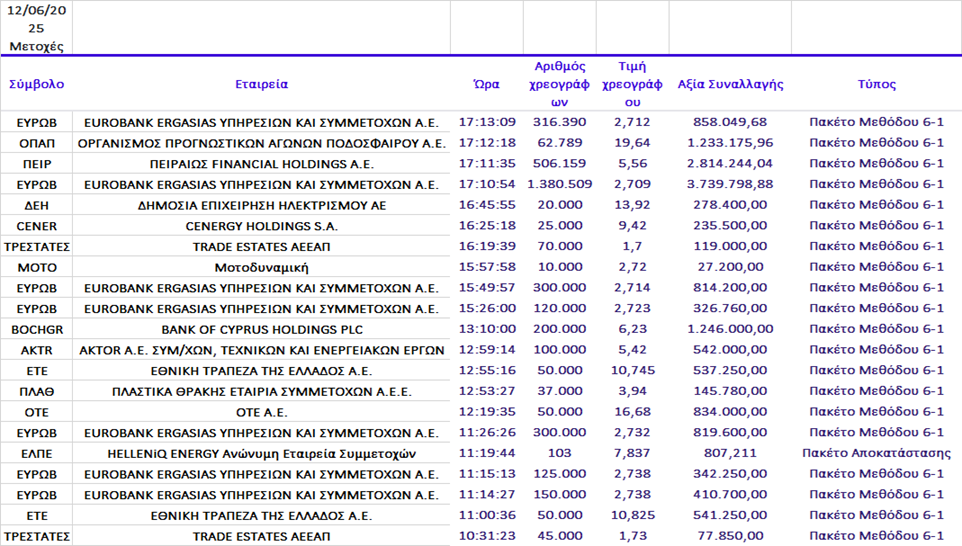Click the 'CENER' symbol cell
962x546 pixels.
[x=37, y=226]
